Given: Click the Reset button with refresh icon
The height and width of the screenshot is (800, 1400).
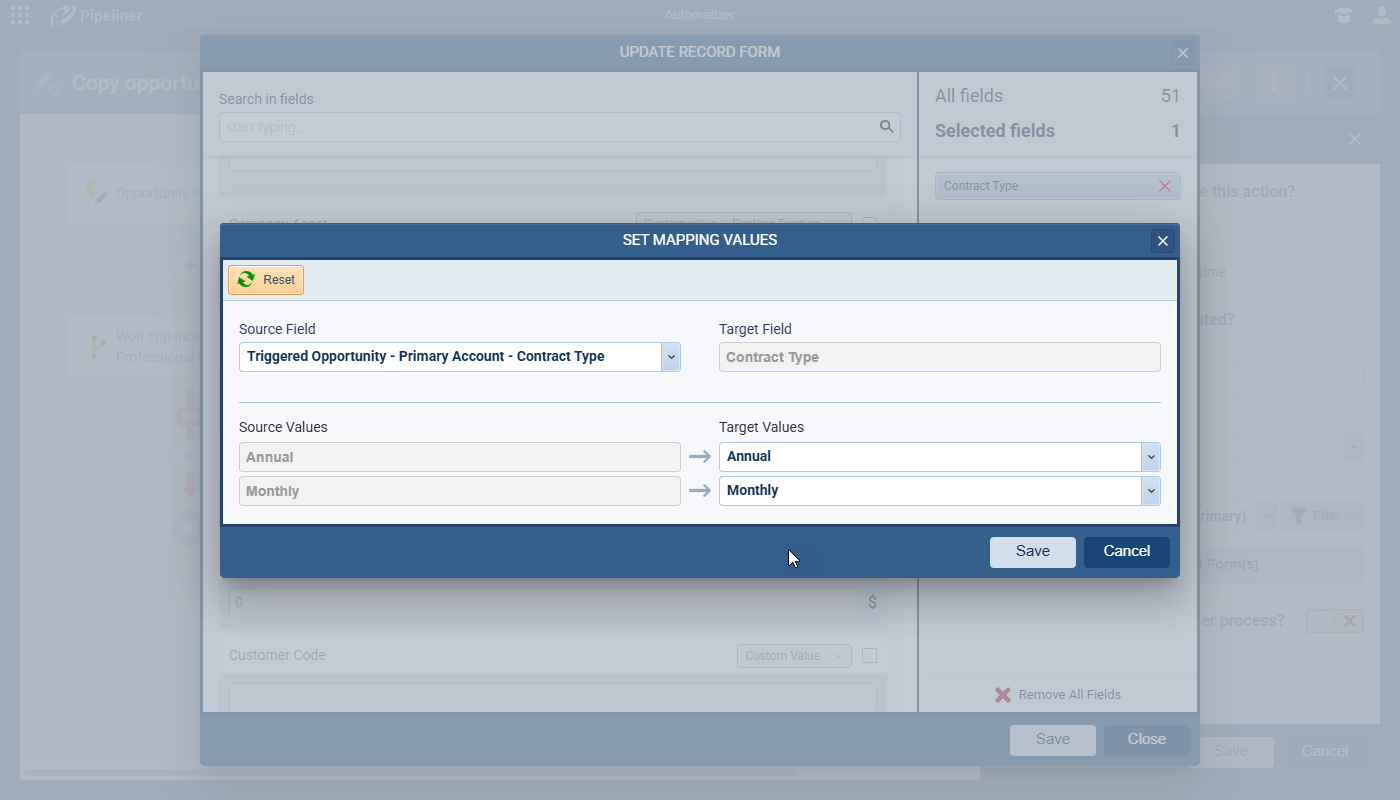Looking at the screenshot, I should 266,280.
